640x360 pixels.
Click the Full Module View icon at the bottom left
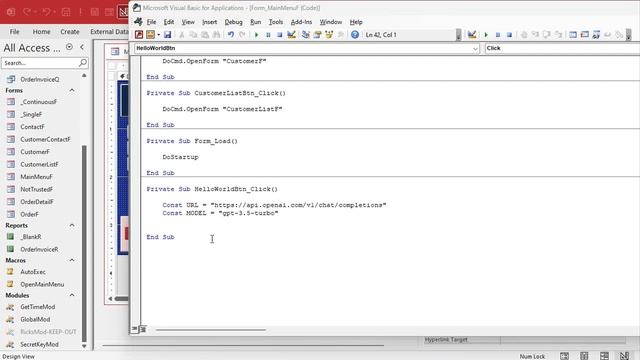(x=143, y=329)
